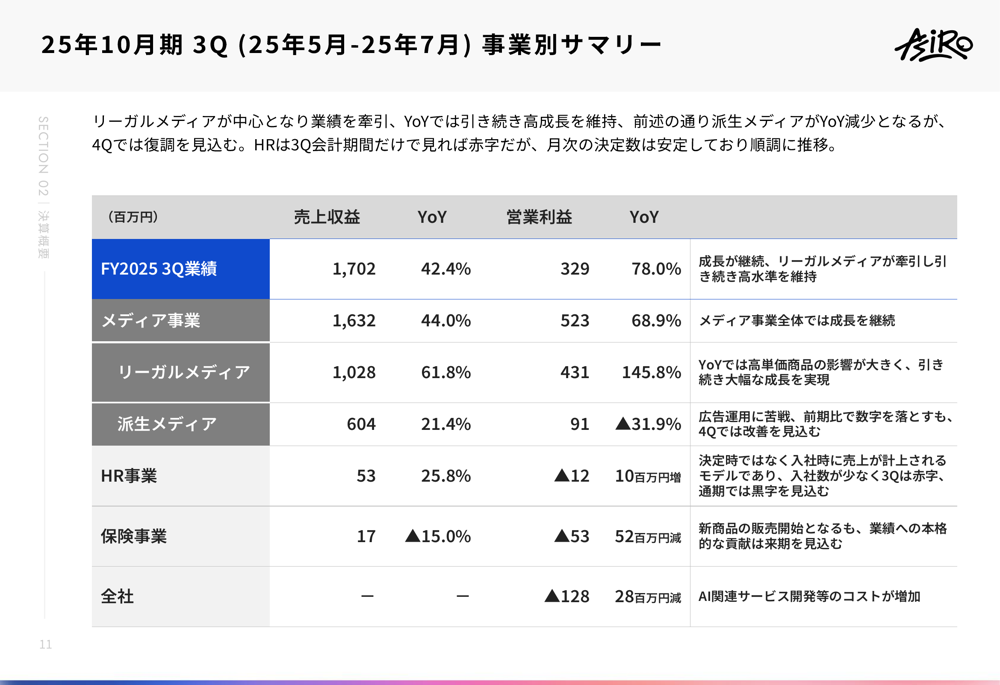The height and width of the screenshot is (685, 1000).
Task: Click the 保険事業 row label
Action: (134, 536)
